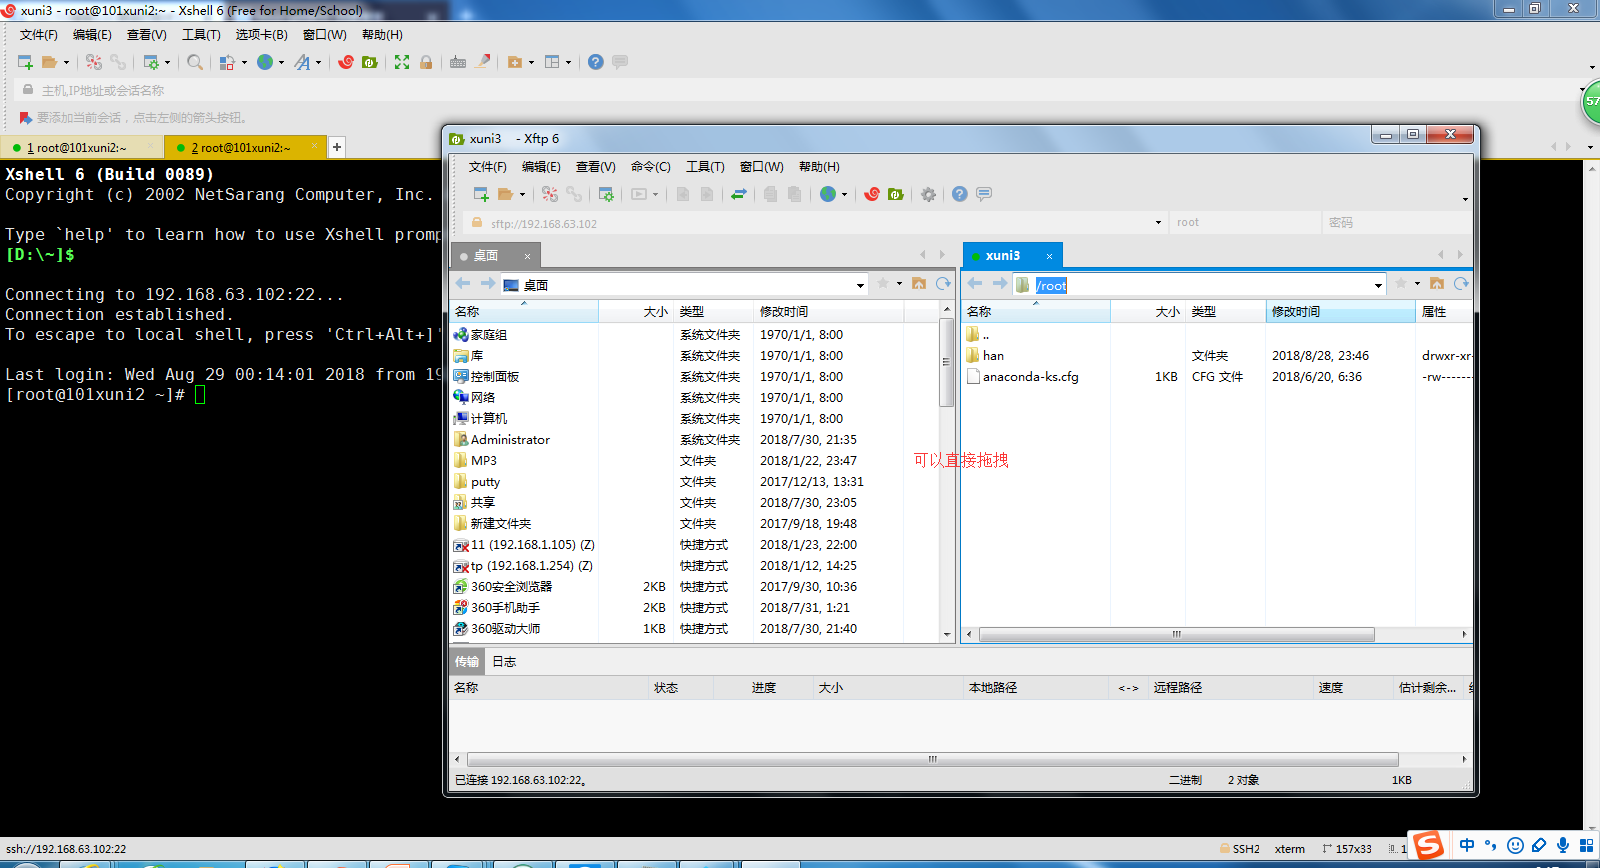
Task: Expand remote pane favorites star dropdown arrow
Action: [1417, 284]
